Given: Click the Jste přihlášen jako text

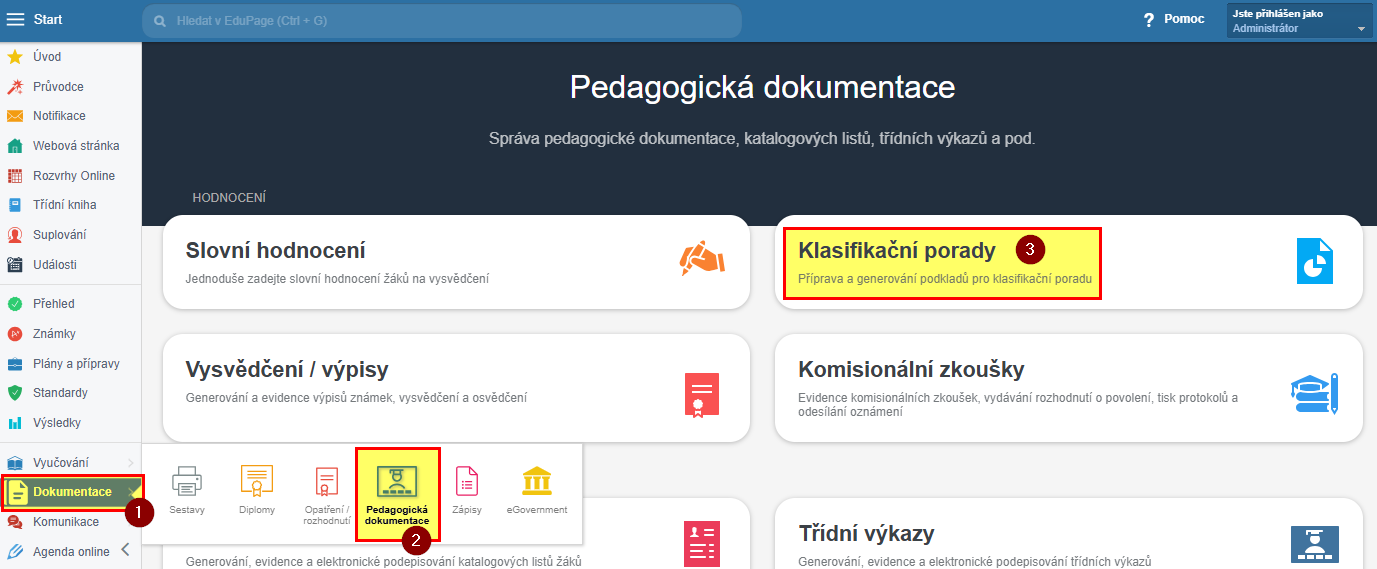Looking at the screenshot, I should tap(1277, 14).
